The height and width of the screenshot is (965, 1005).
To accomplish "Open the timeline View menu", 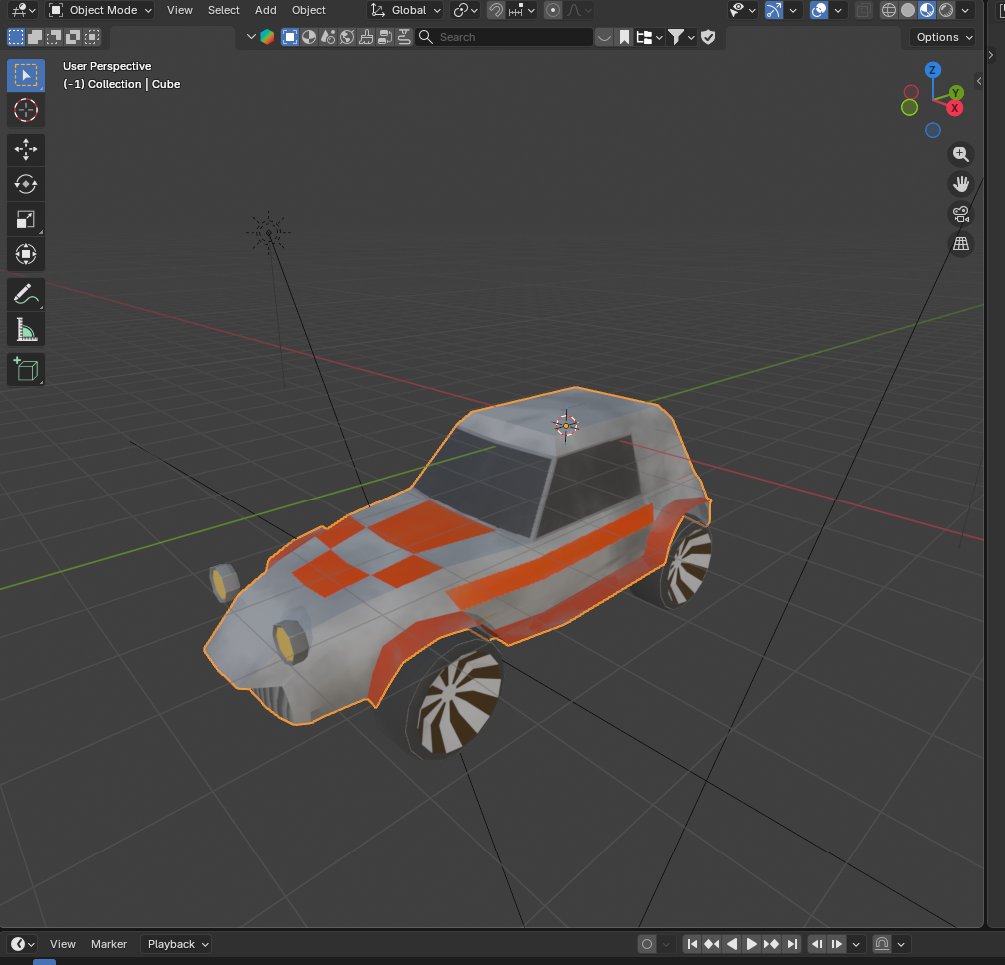I will (x=63, y=944).
